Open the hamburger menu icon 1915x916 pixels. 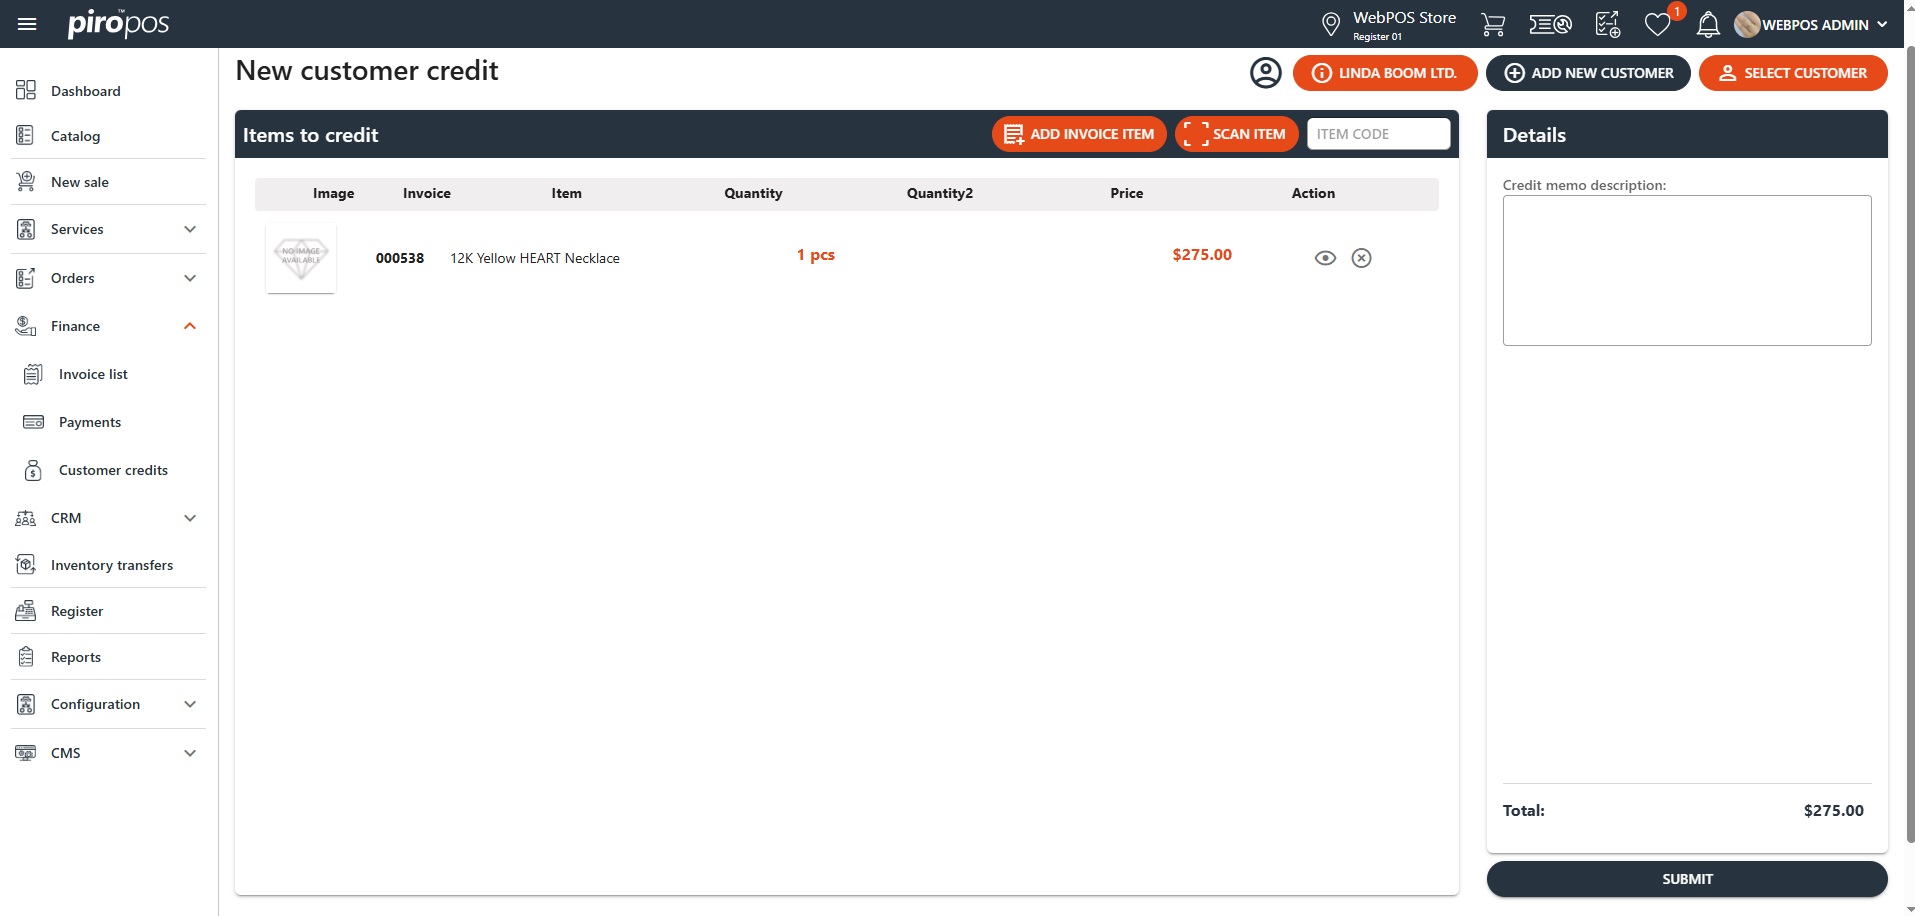point(27,24)
